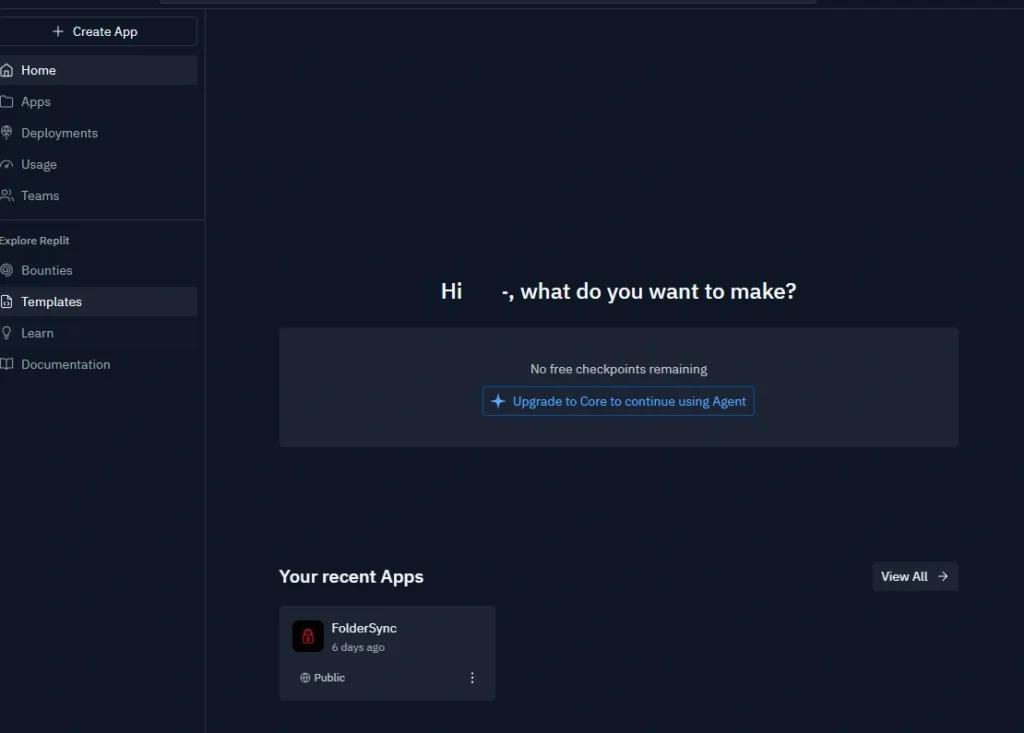This screenshot has height=733, width=1024.
Task: Click the arrow icon in View All
Action: pyautogui.click(x=942, y=576)
